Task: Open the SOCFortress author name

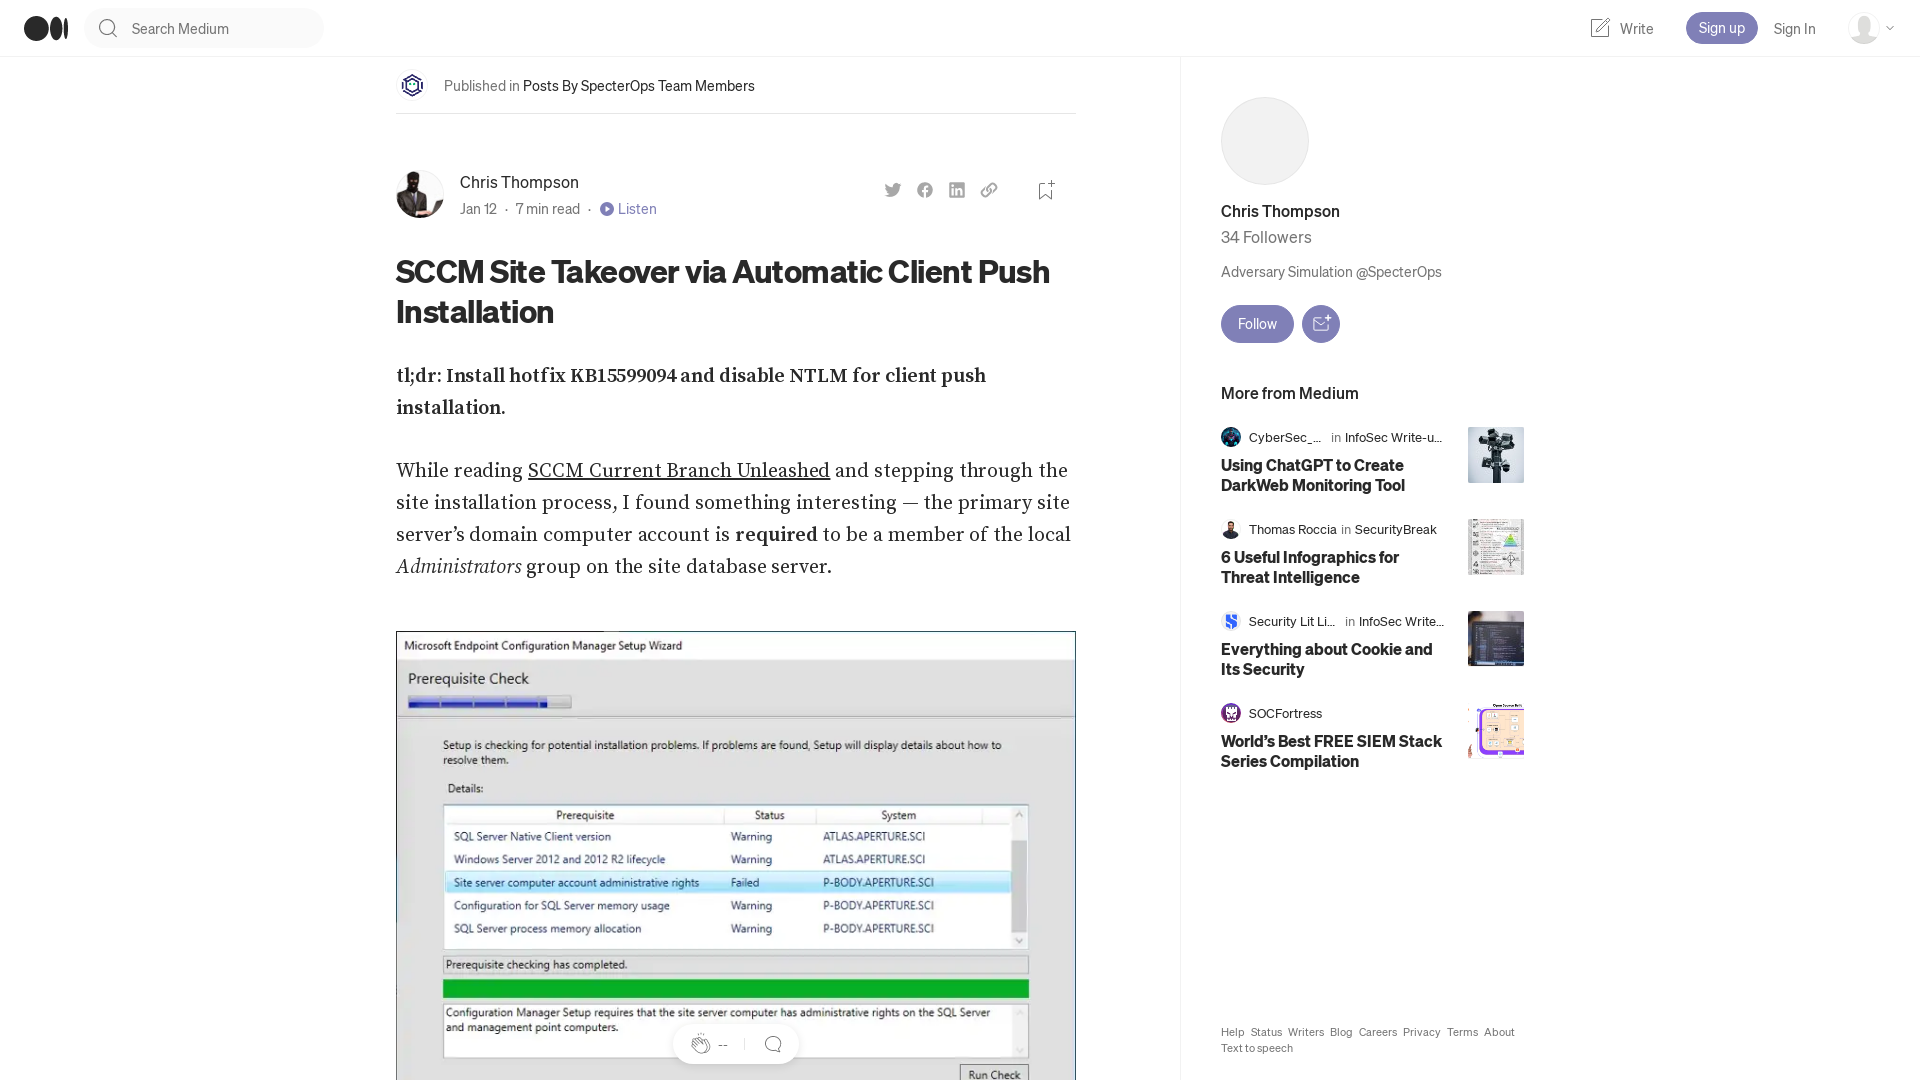Action: point(1285,713)
